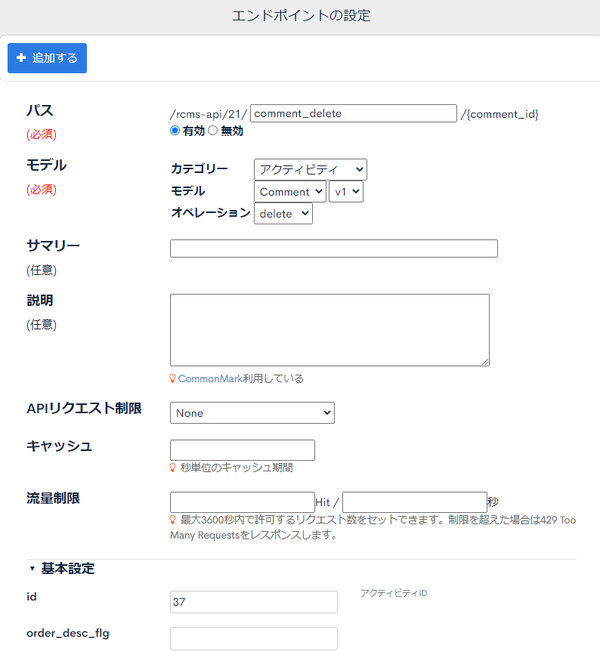The height and width of the screenshot is (670, 600).
Task: Select the 無効 radio button
Action: pyautogui.click(x=213, y=130)
